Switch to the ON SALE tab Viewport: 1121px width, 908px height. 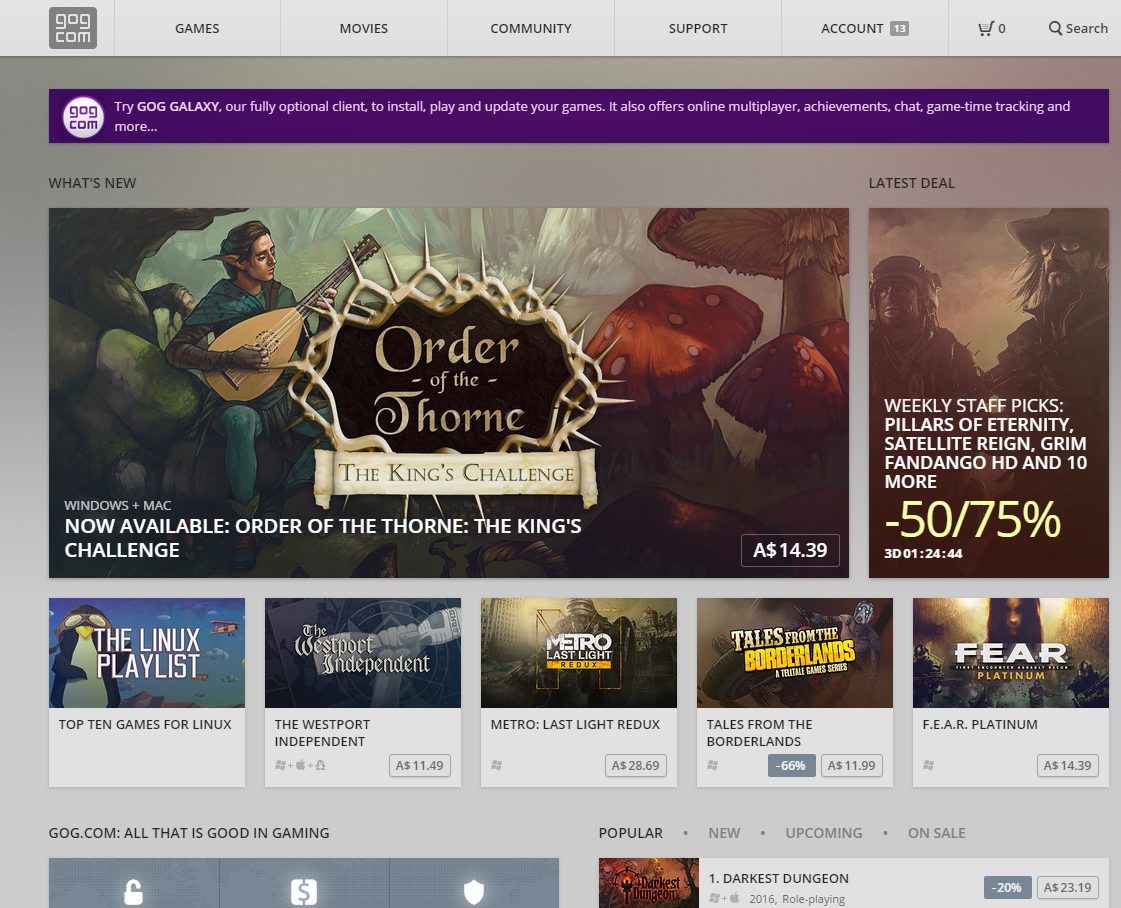point(937,833)
